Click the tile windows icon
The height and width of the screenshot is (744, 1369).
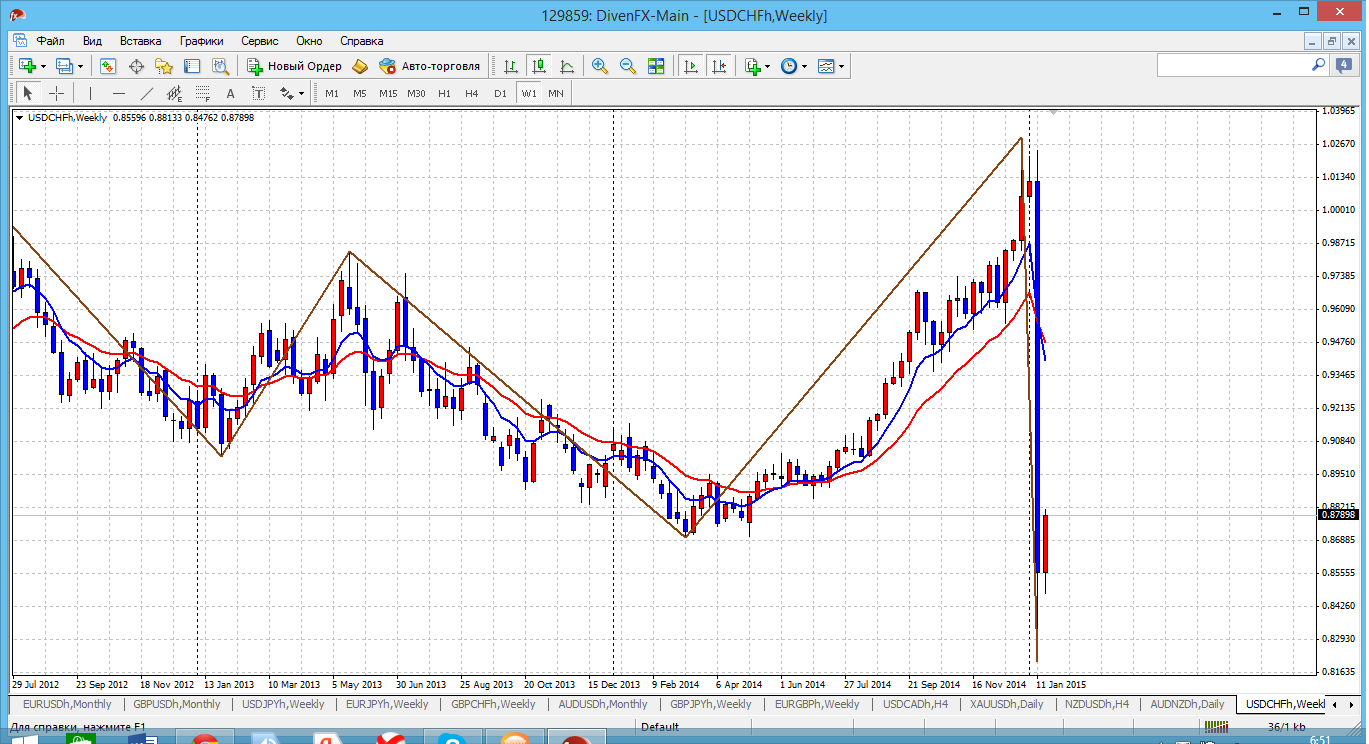click(656, 66)
